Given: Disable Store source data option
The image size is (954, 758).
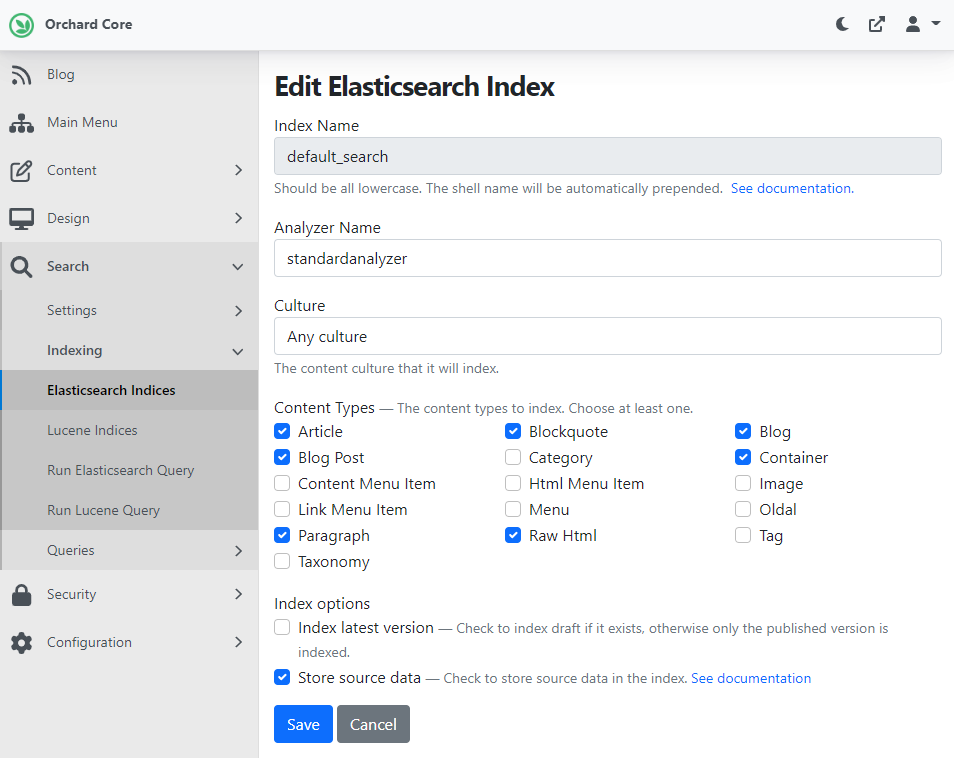Looking at the screenshot, I should [282, 677].
